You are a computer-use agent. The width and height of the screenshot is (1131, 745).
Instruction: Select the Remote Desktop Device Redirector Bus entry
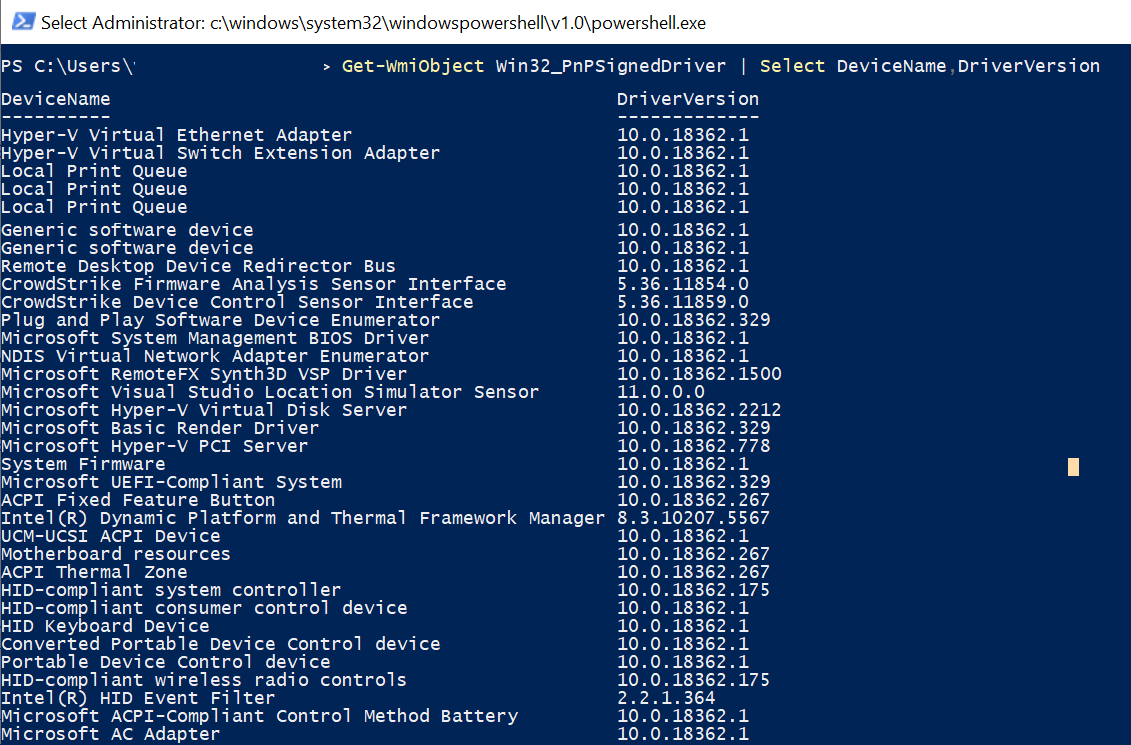[200, 265]
